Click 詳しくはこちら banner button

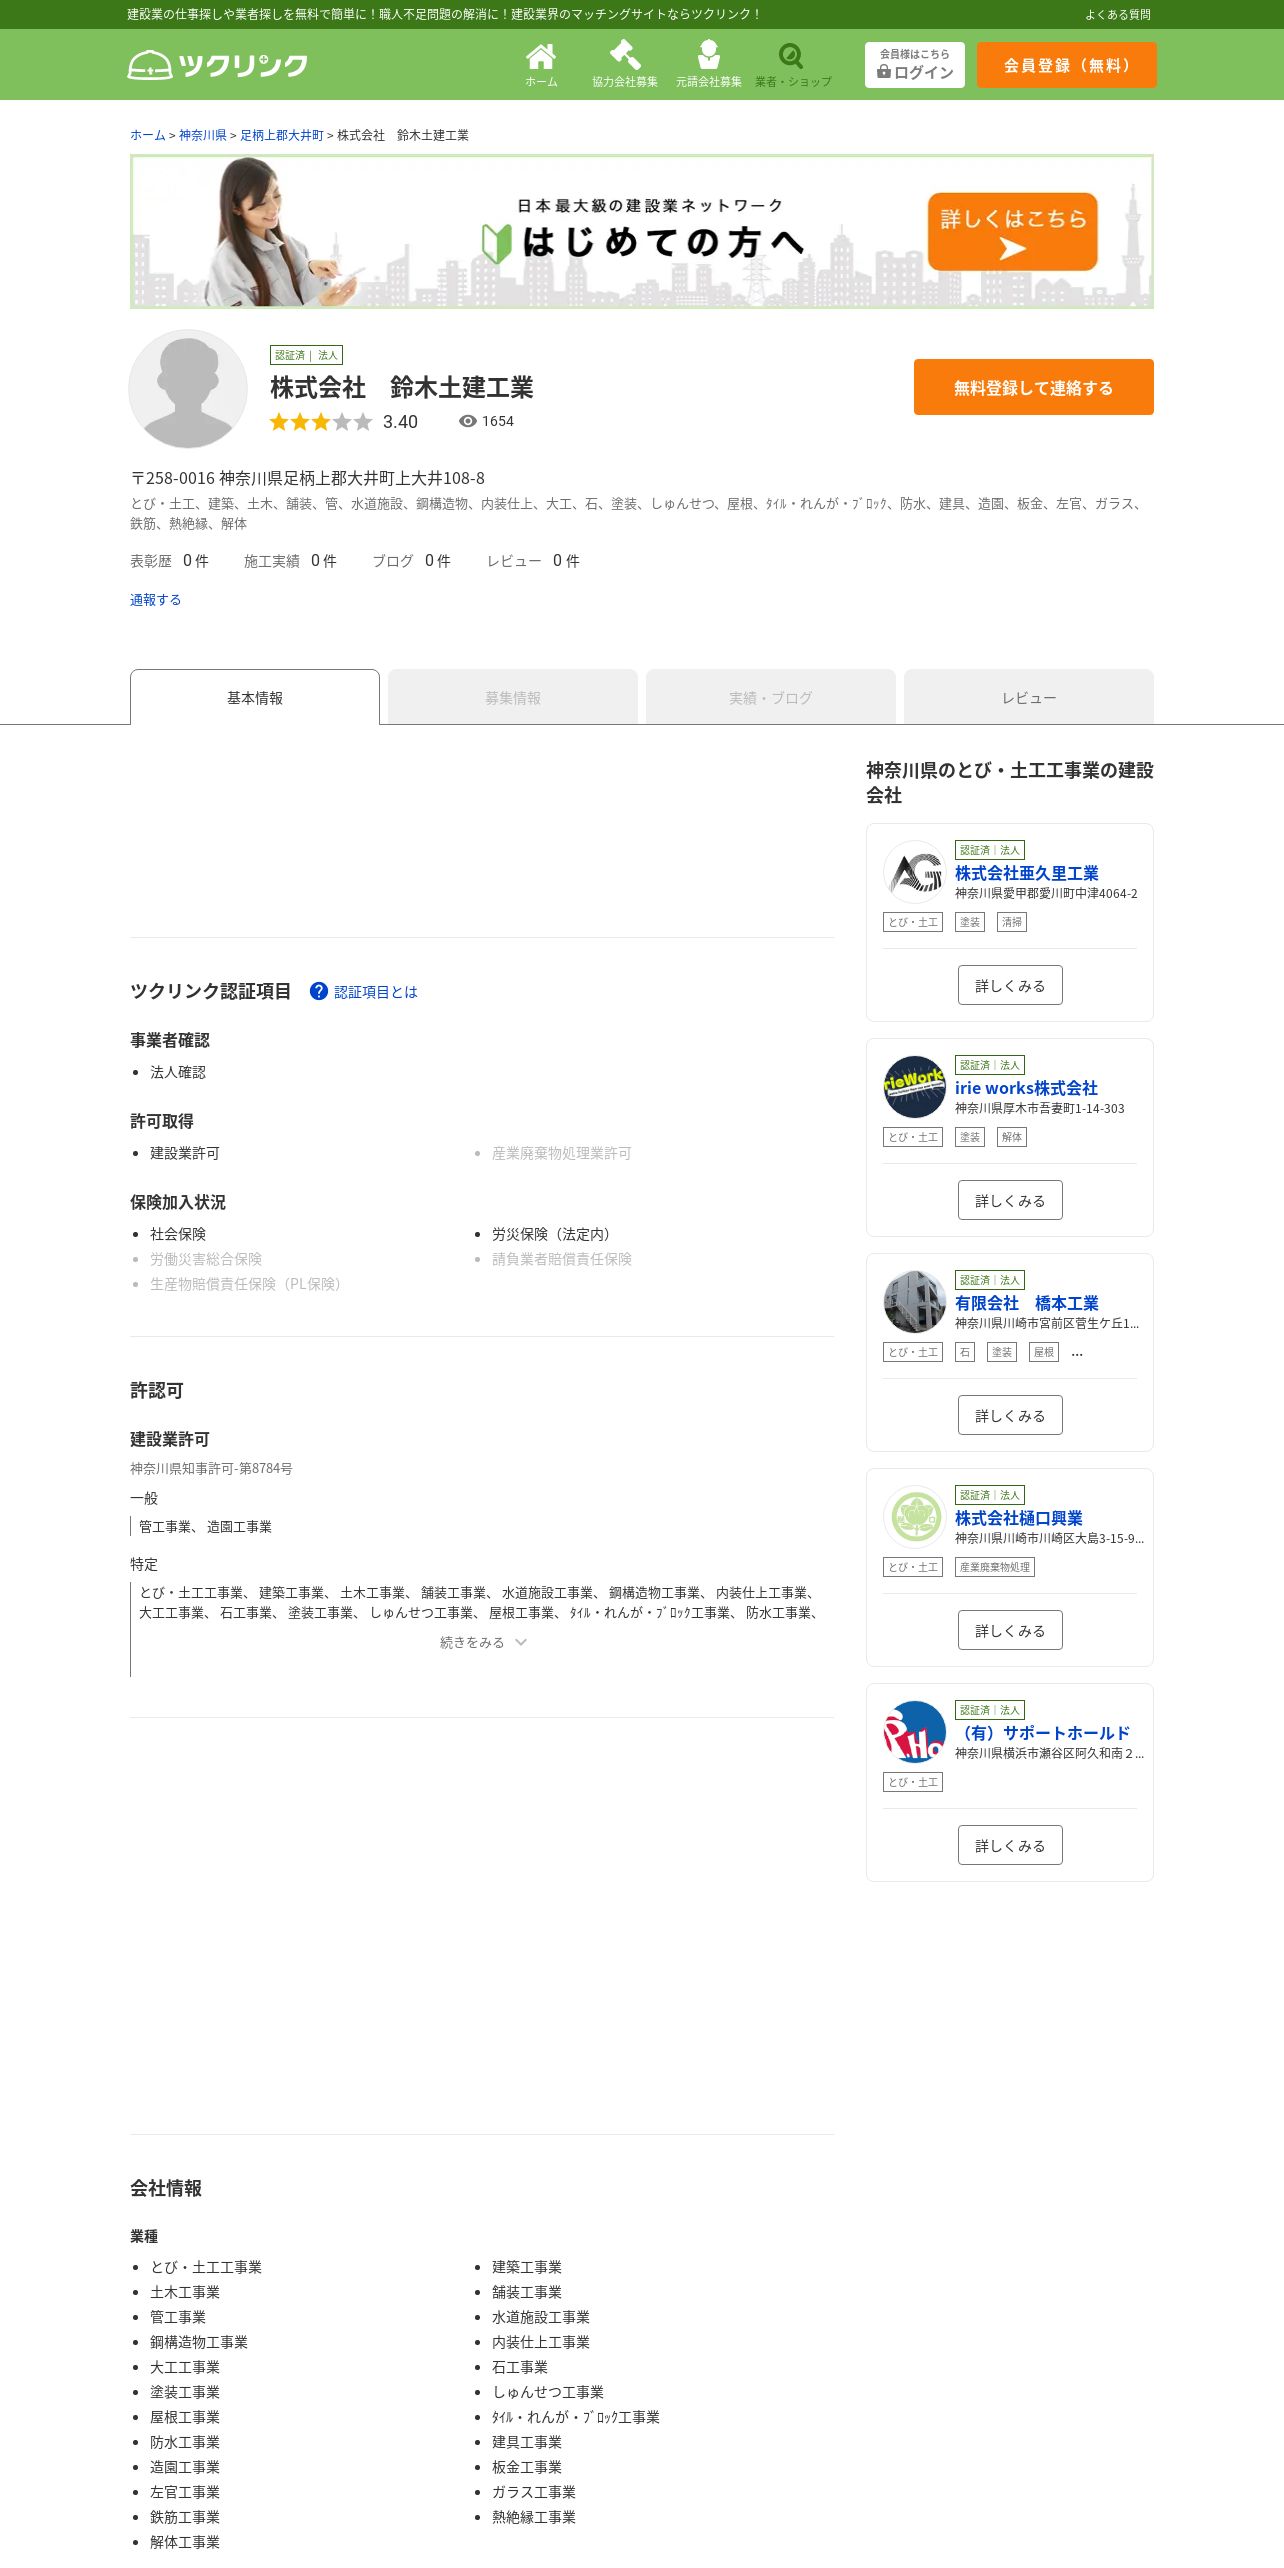(x=1013, y=232)
